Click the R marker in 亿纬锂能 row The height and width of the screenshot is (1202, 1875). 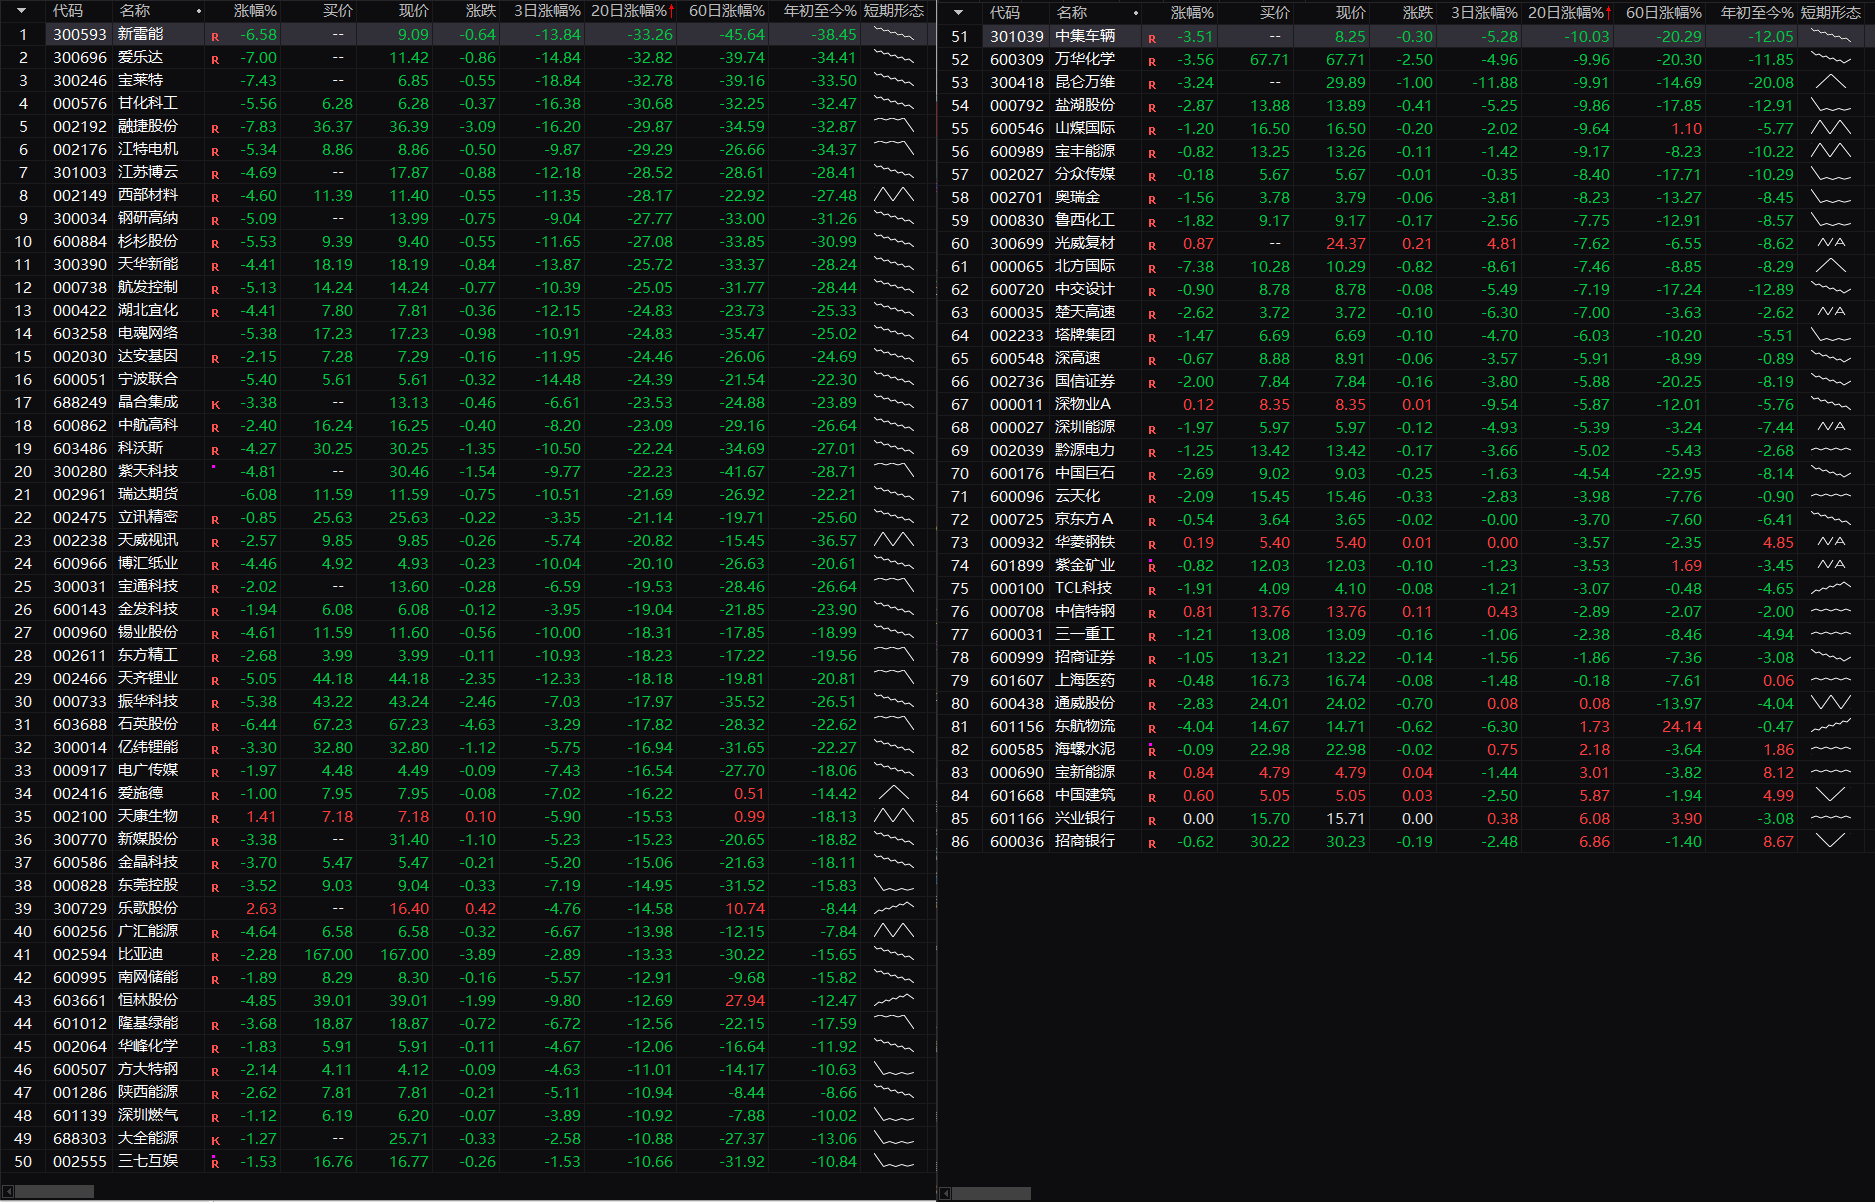pos(215,750)
